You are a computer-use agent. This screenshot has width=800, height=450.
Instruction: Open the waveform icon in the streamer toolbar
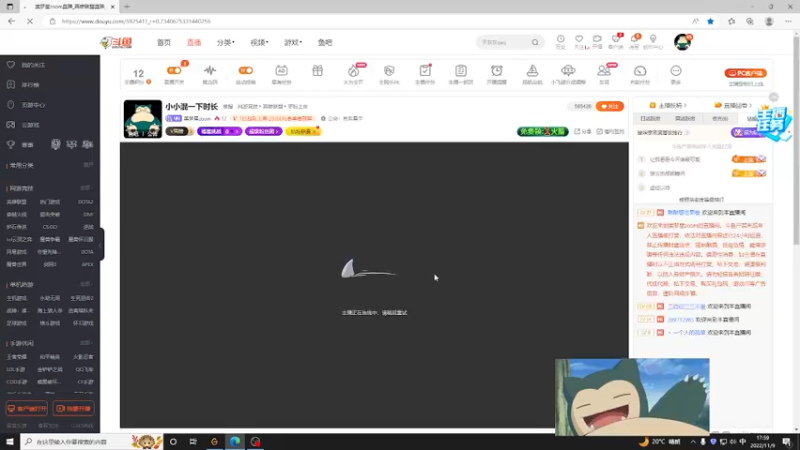point(210,70)
